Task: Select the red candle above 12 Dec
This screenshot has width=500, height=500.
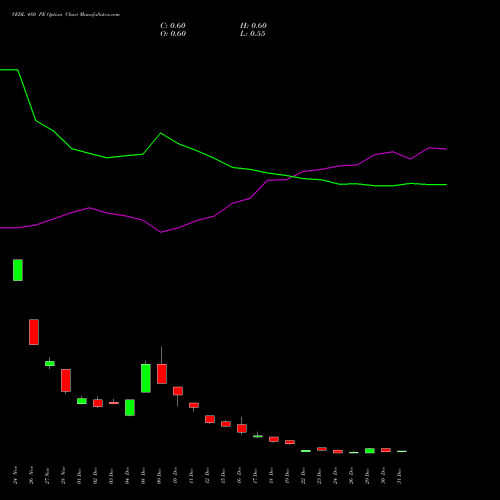Action: (x=210, y=419)
